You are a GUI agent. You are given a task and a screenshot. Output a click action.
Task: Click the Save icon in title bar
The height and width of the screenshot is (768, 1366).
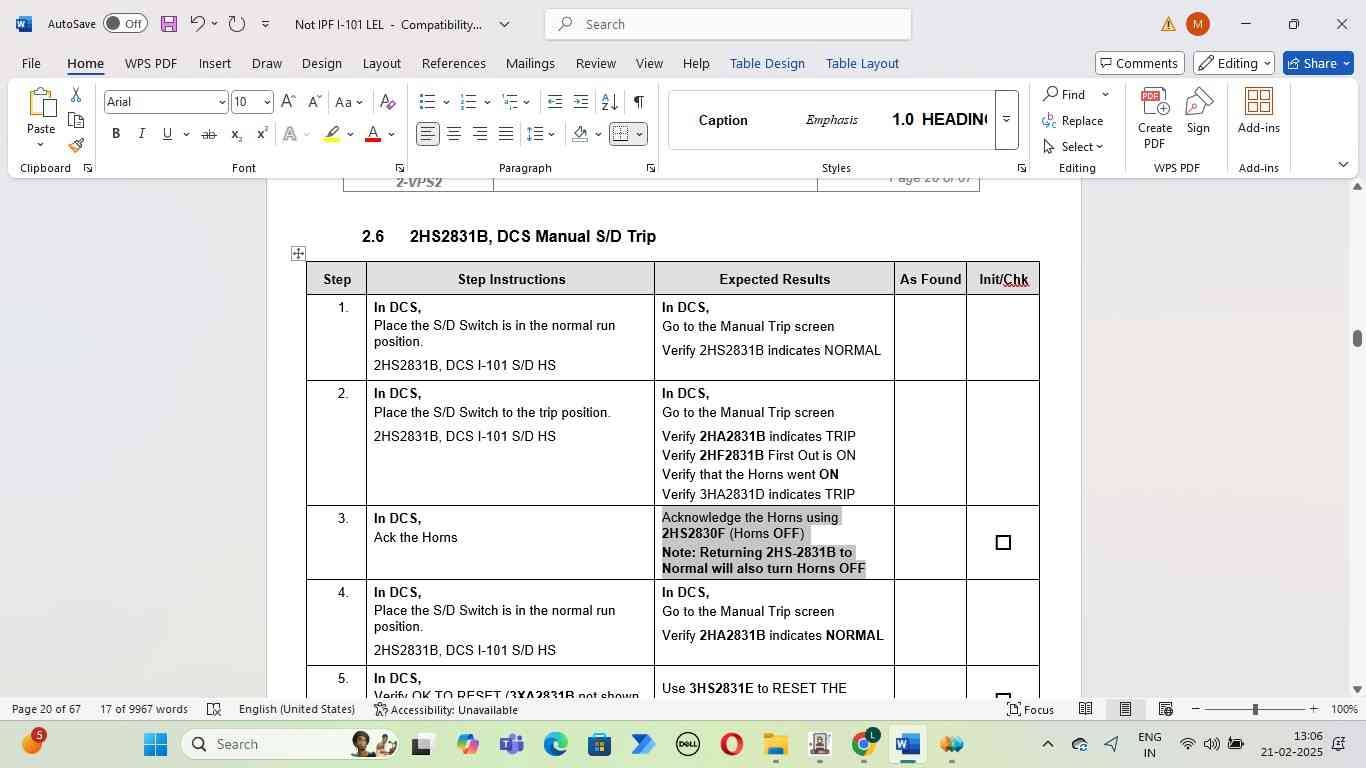tap(169, 24)
